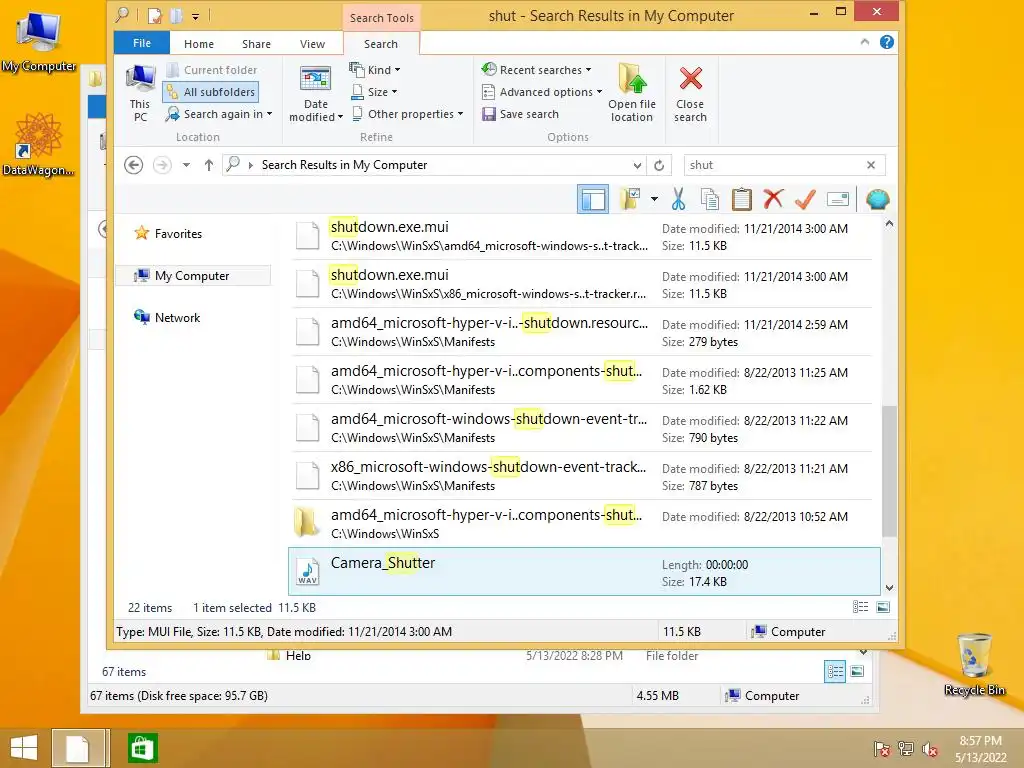
Task: Select Current folder search scope
Action: [212, 70]
